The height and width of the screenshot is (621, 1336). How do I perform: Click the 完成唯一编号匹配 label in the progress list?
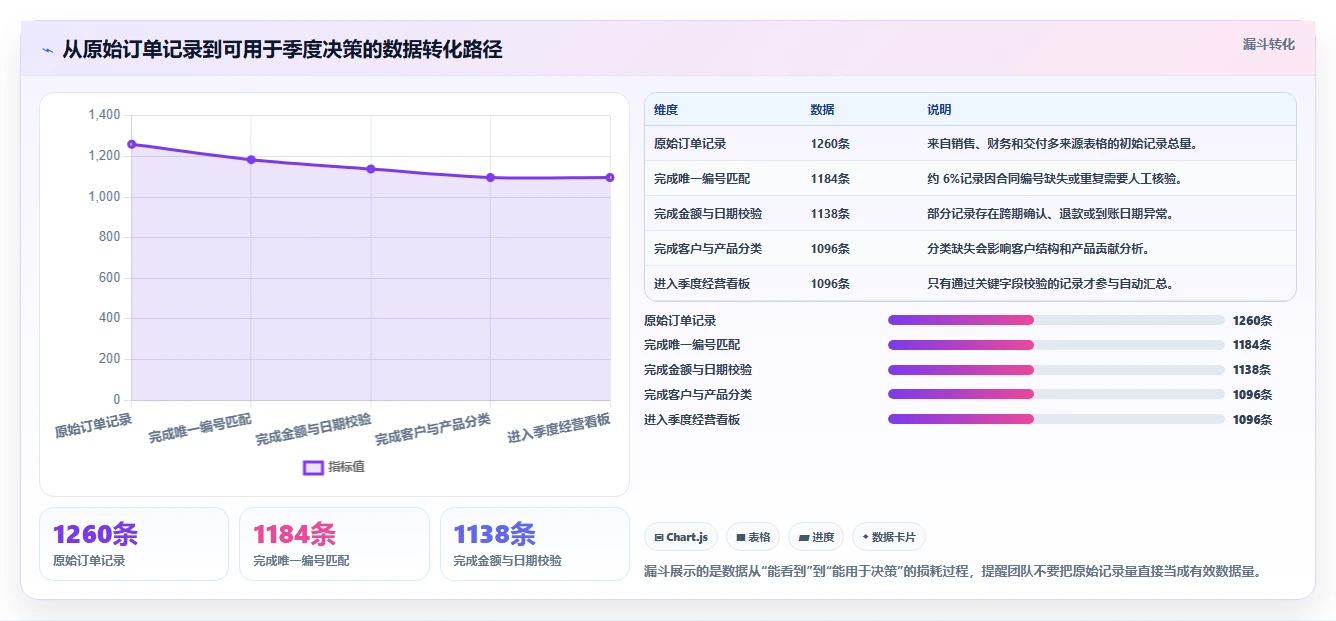point(692,345)
